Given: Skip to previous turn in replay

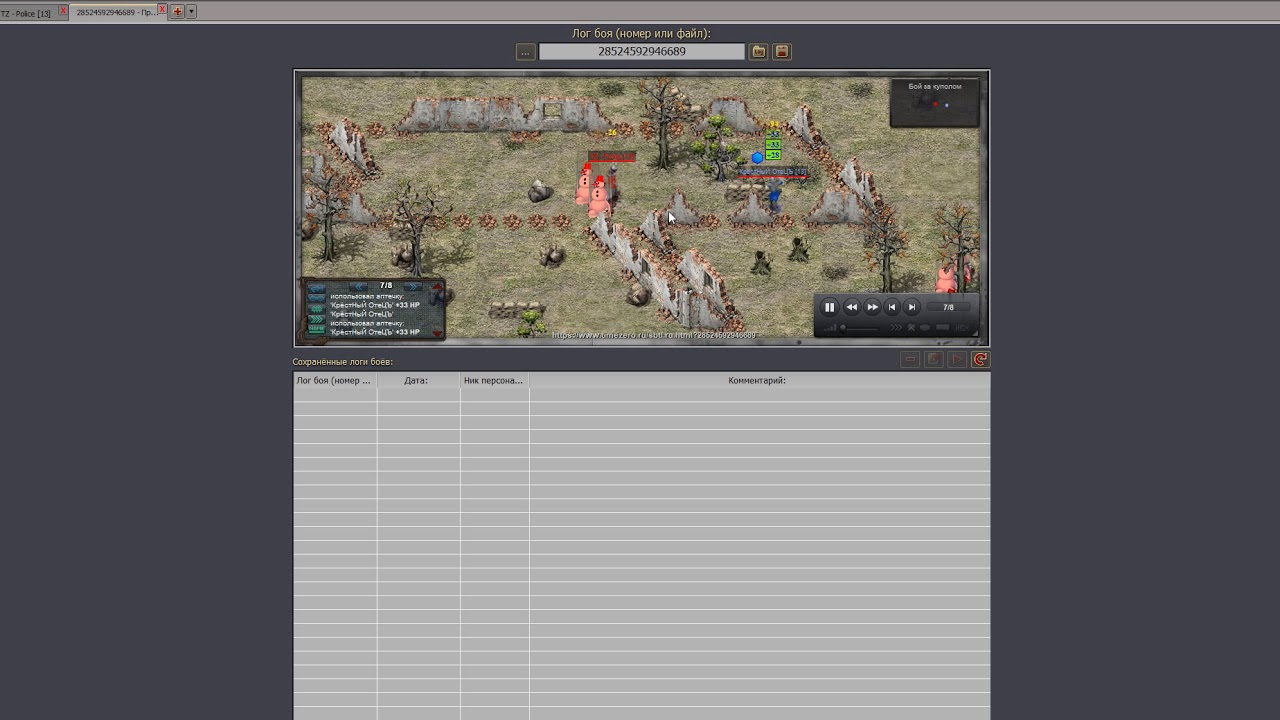Looking at the screenshot, I should [x=892, y=307].
